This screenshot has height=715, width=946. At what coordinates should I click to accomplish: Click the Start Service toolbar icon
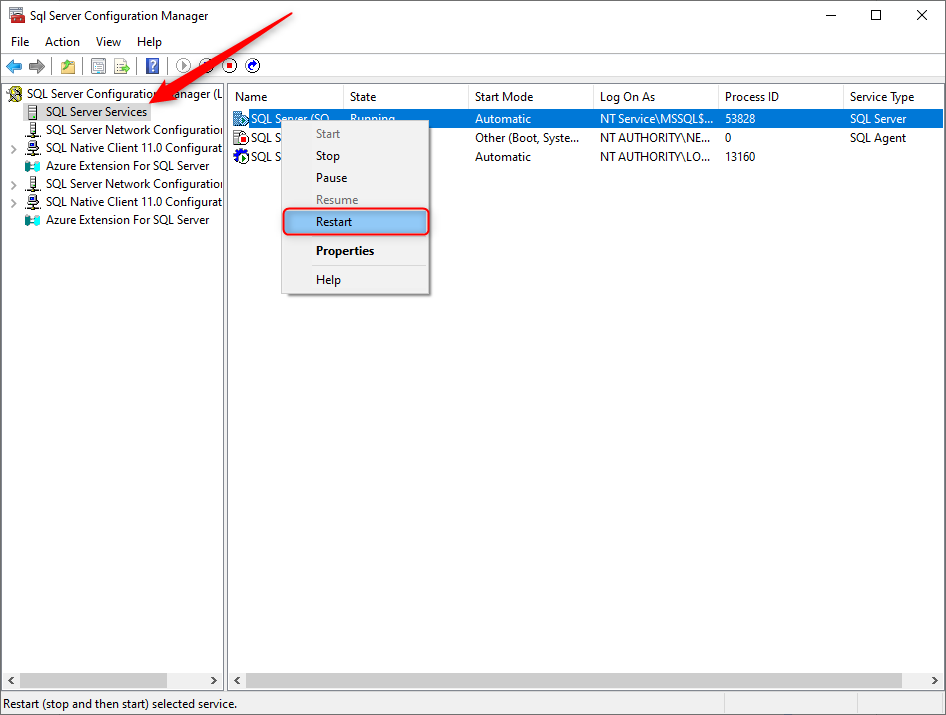(183, 66)
